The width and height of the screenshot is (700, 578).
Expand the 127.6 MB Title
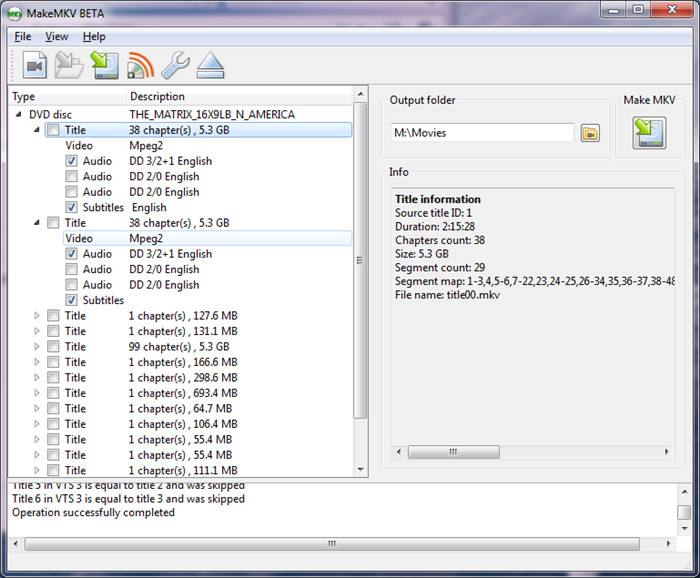coord(37,316)
